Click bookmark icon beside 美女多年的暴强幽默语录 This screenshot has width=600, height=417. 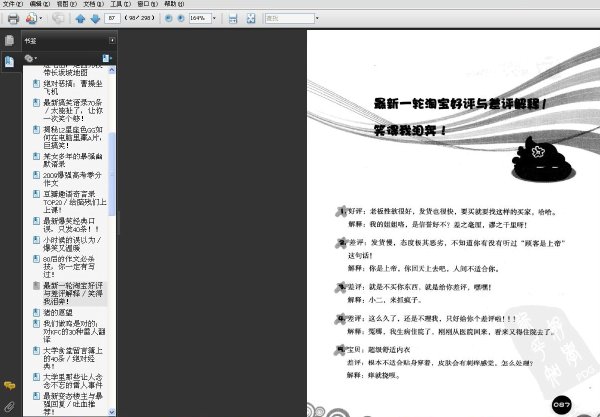(x=36, y=156)
